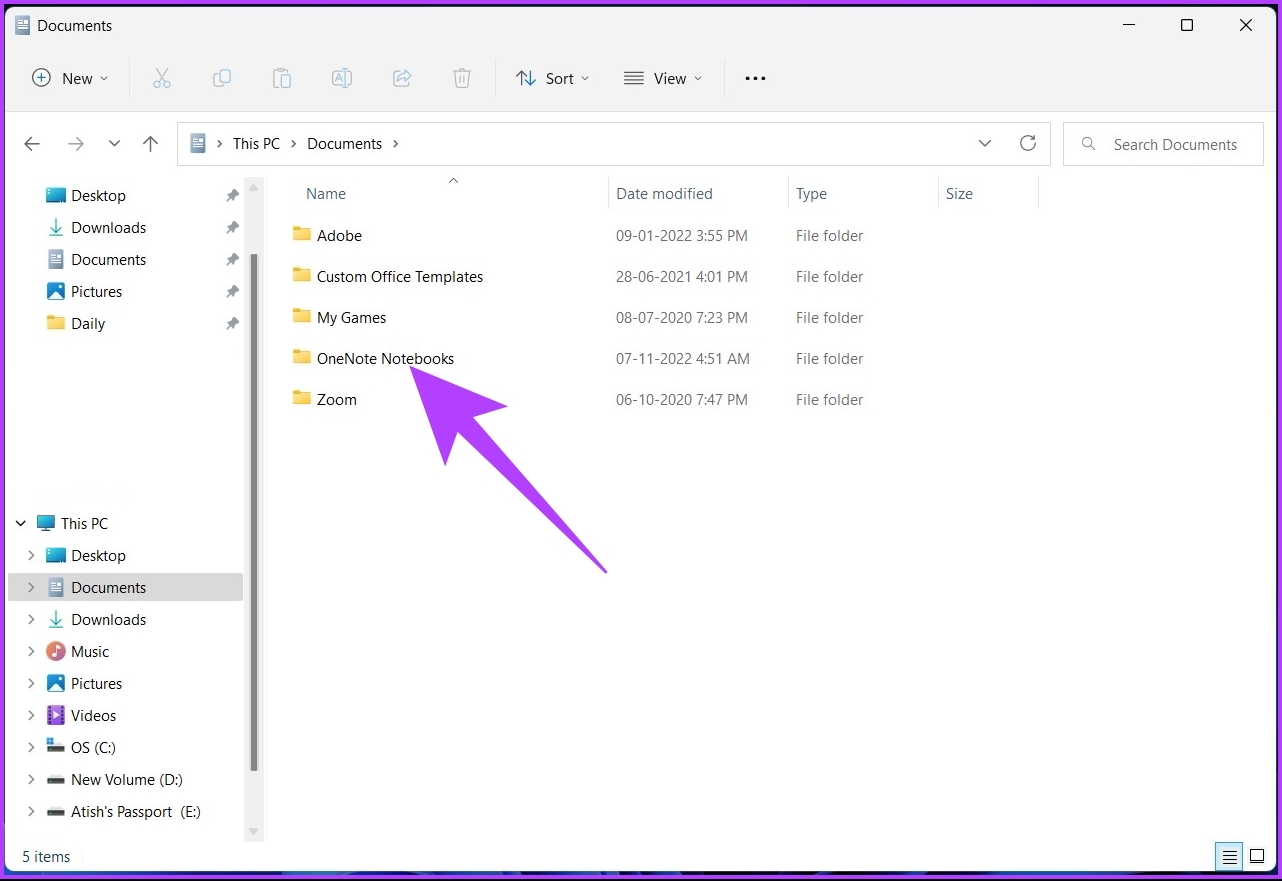The width and height of the screenshot is (1282, 881).
Task: Click the Delete trash icon
Action: pos(462,78)
